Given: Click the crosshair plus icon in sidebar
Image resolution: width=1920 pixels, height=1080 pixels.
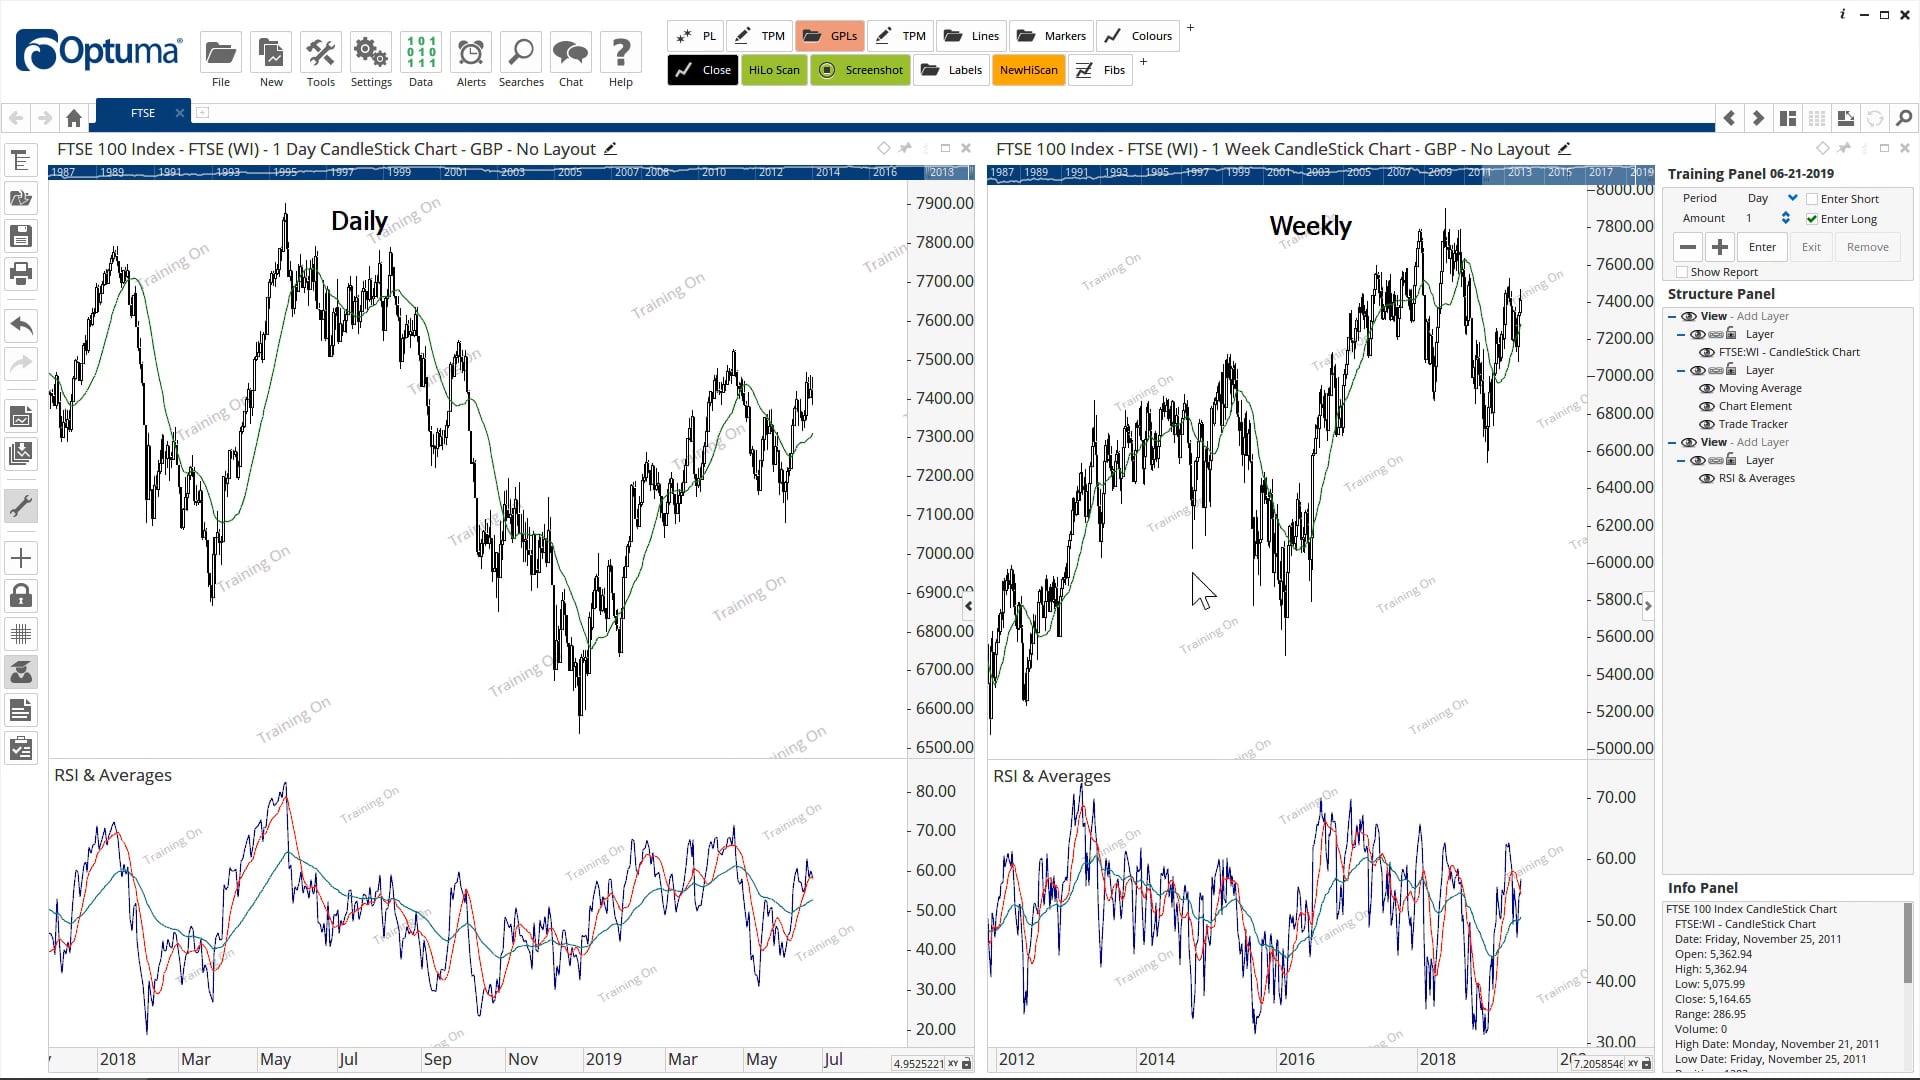Looking at the screenshot, I should click(21, 558).
